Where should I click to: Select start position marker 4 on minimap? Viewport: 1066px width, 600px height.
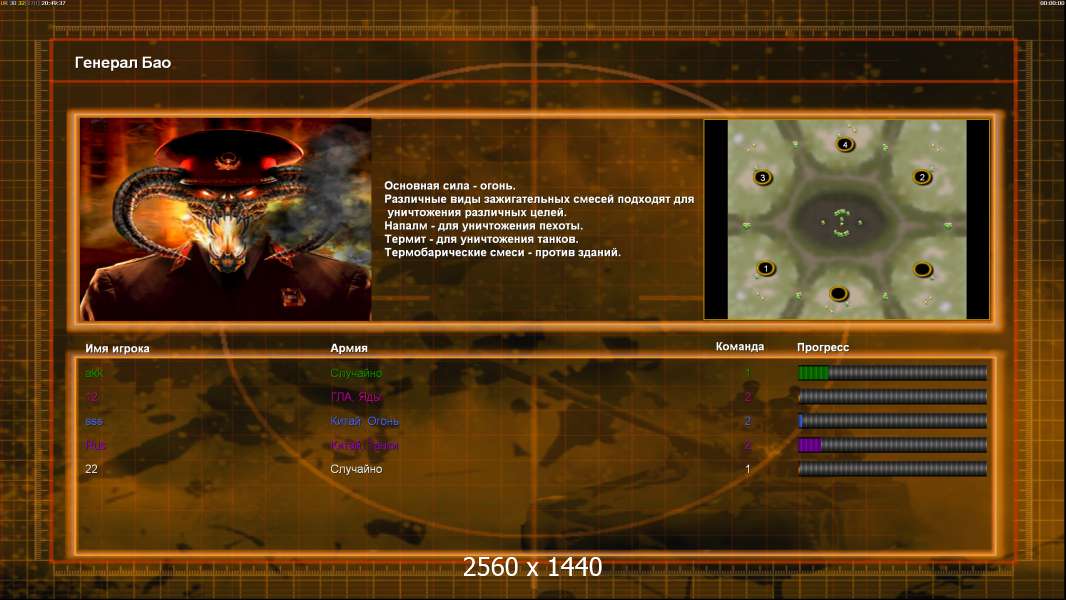tap(844, 144)
